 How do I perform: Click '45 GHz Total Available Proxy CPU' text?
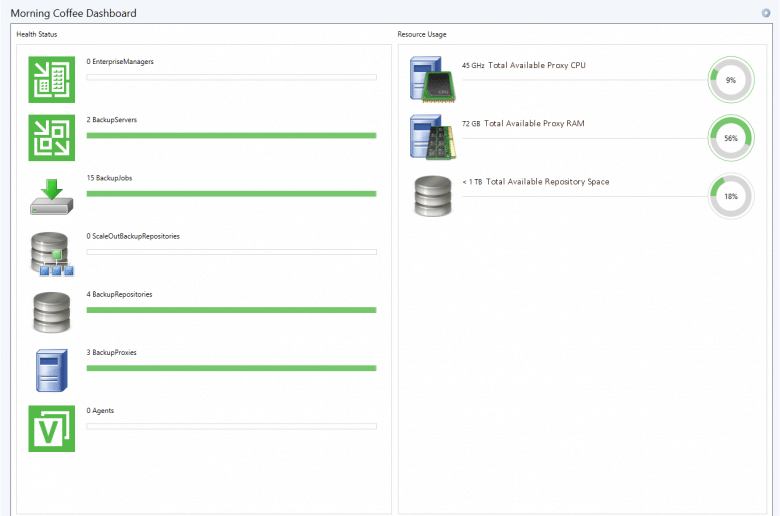coord(523,65)
